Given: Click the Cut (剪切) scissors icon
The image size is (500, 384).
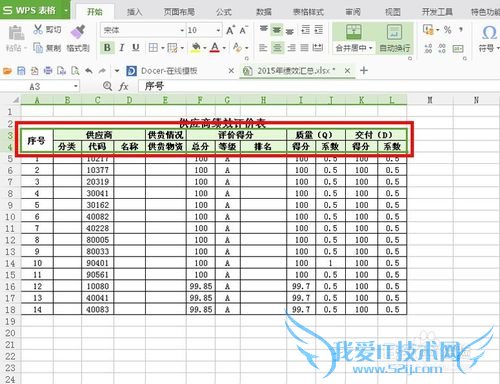Looking at the screenshot, I should click(x=38, y=29).
